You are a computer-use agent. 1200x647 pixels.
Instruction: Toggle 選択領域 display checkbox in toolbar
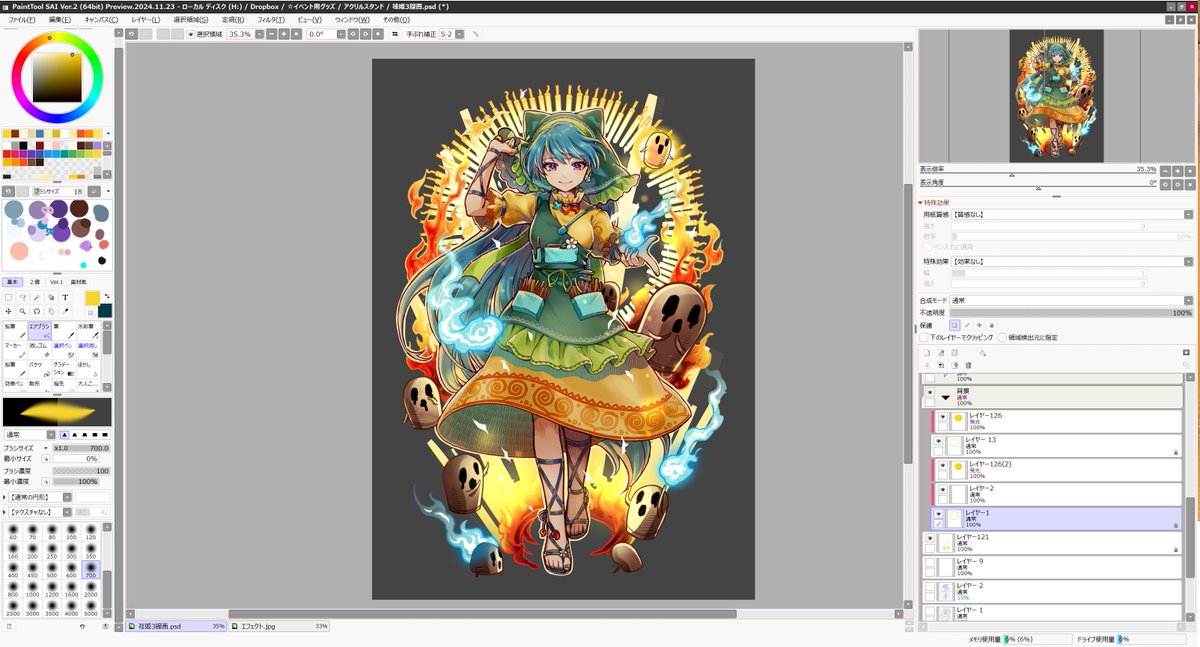click(190, 34)
